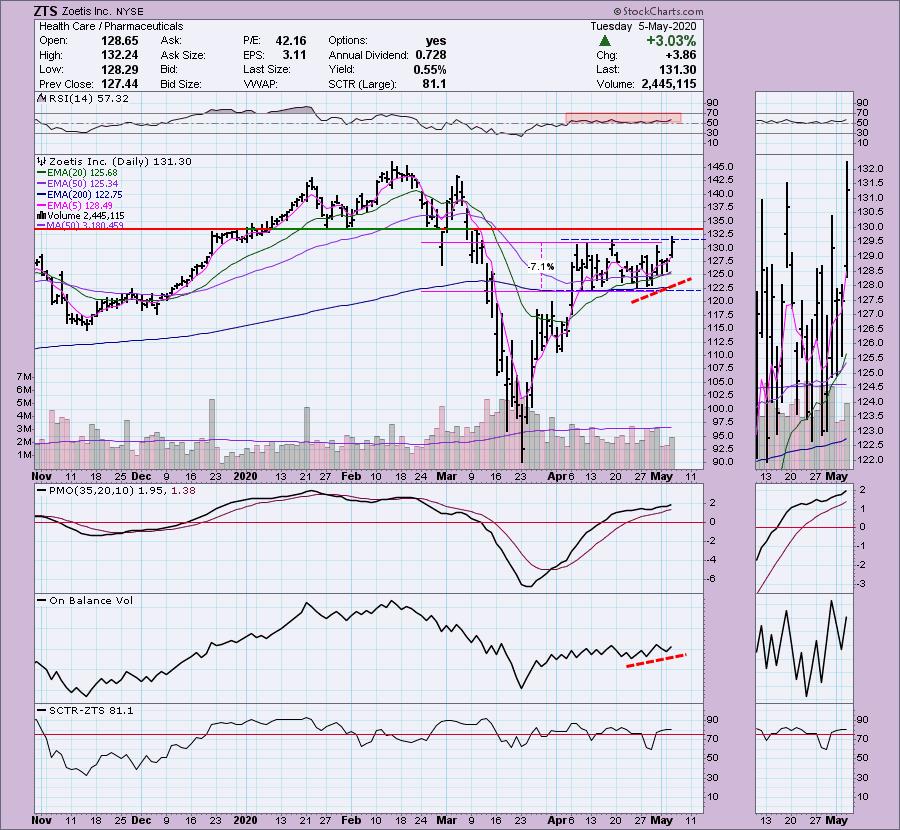
Task: Select the P/E value 42.16
Action: pyautogui.click(x=290, y=41)
